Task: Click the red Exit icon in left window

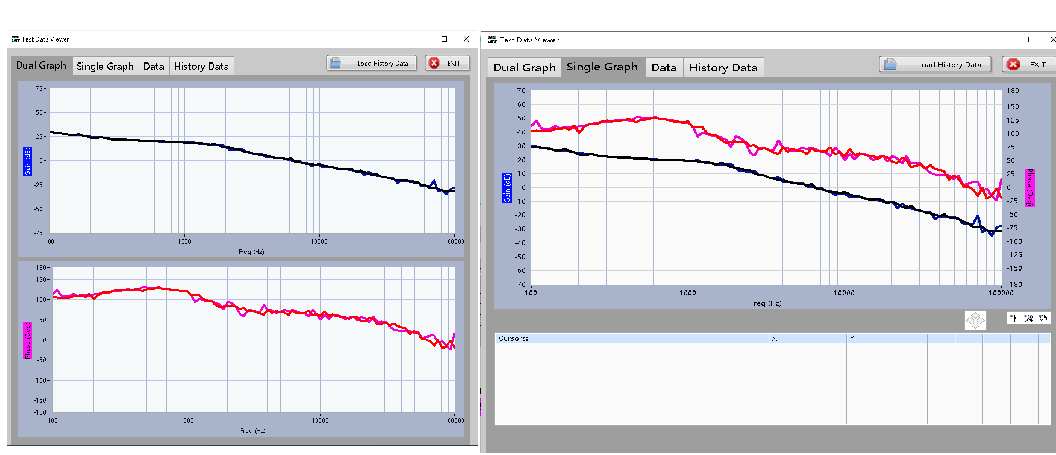Action: coord(434,63)
